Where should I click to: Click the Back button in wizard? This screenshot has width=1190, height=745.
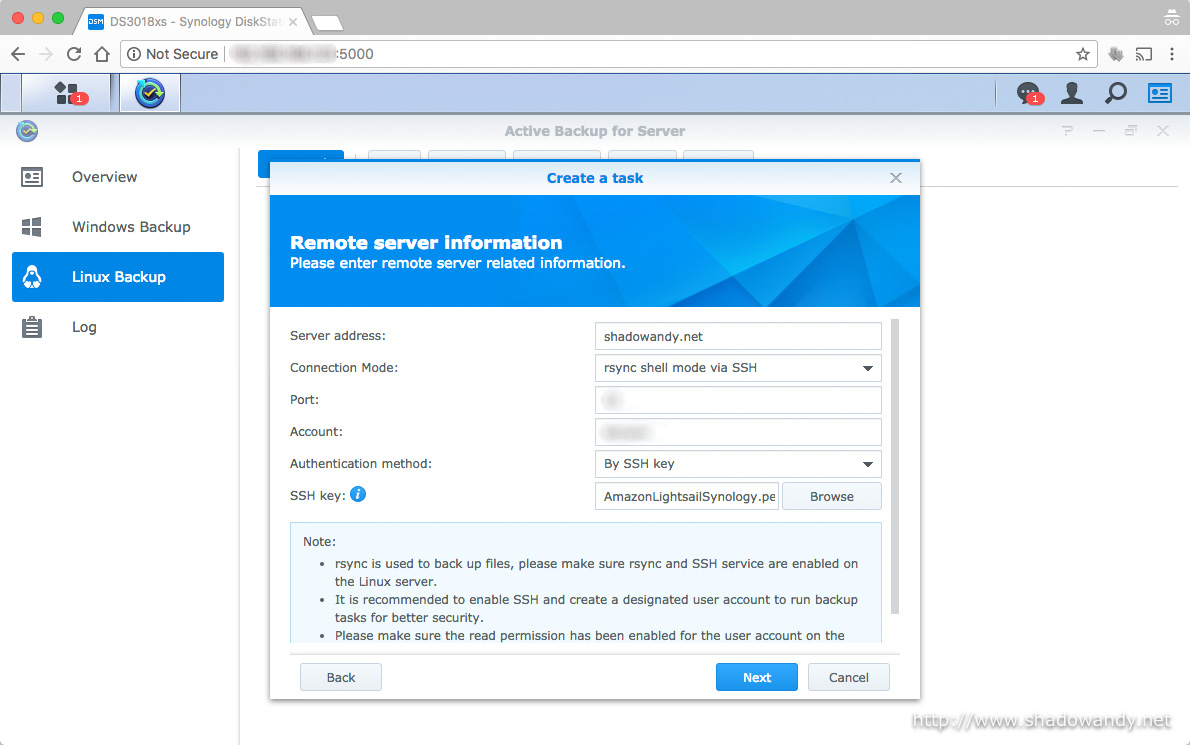click(x=341, y=677)
